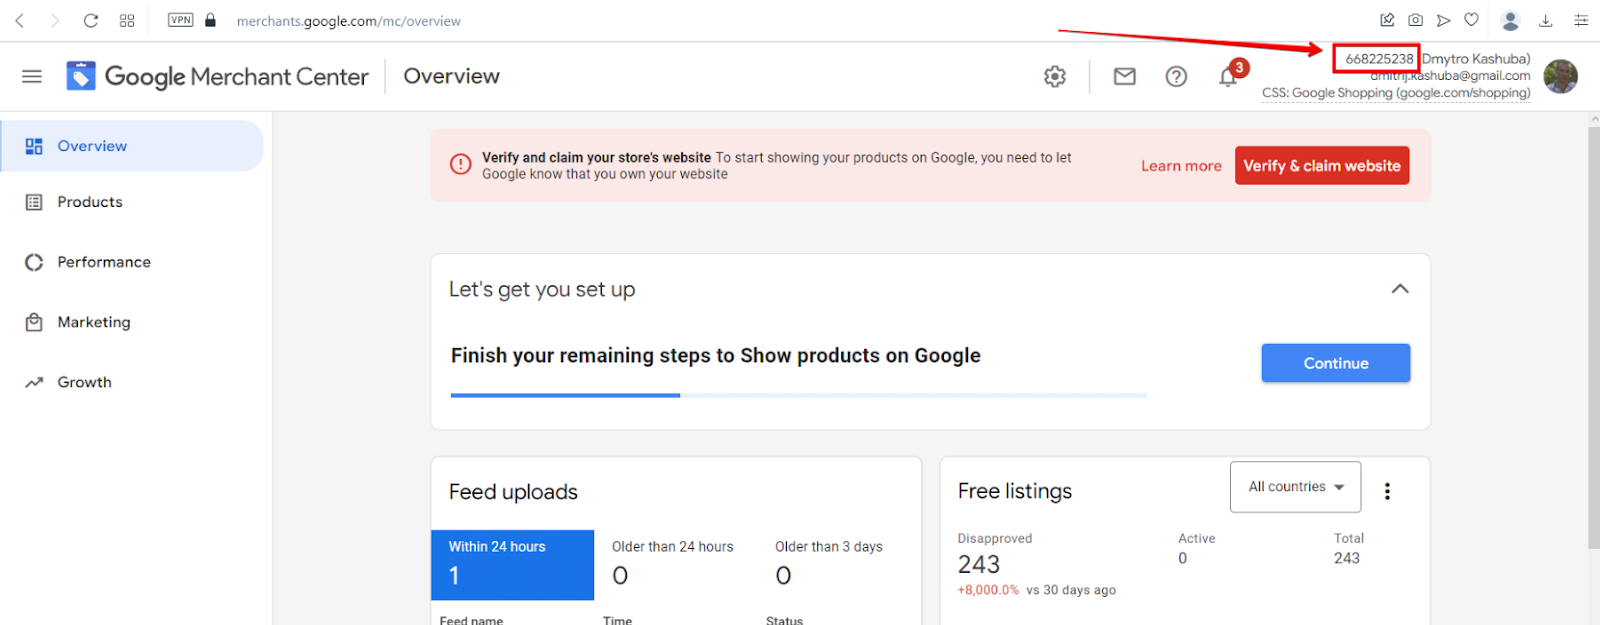Click the Total count 243
The width and height of the screenshot is (1600, 625).
[x=1347, y=558]
